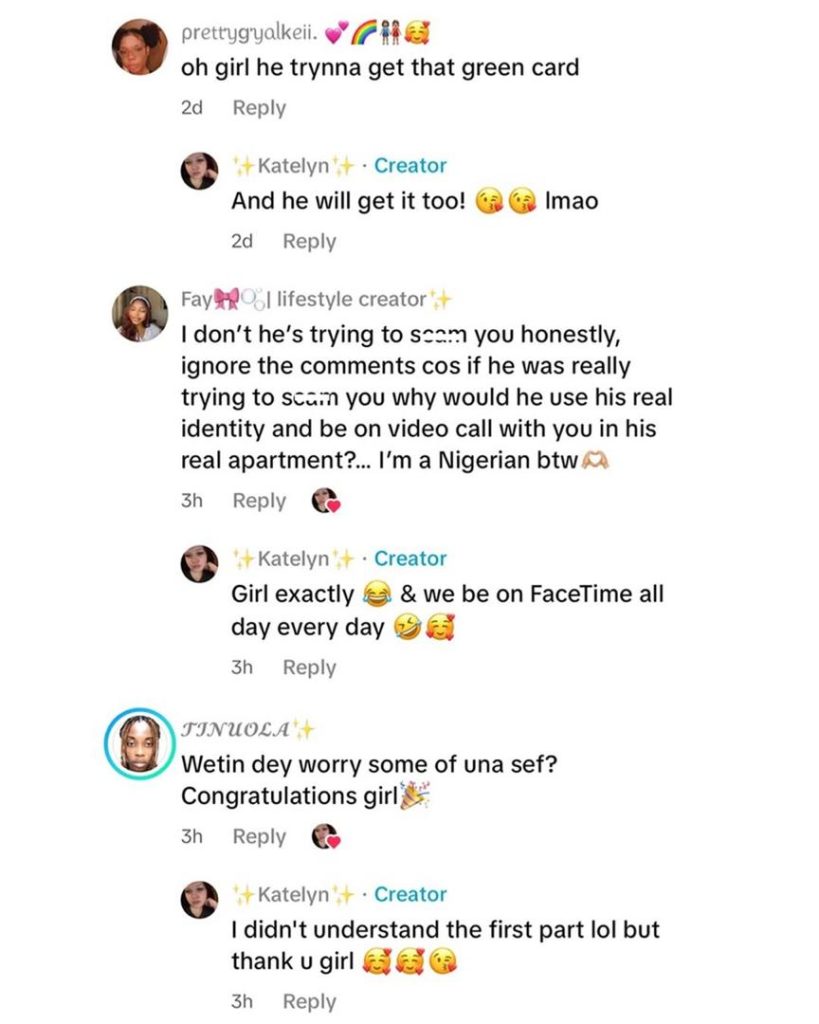
Task: Click Katelyn's username above the "Girl exactly" reply
Action: coord(293,558)
